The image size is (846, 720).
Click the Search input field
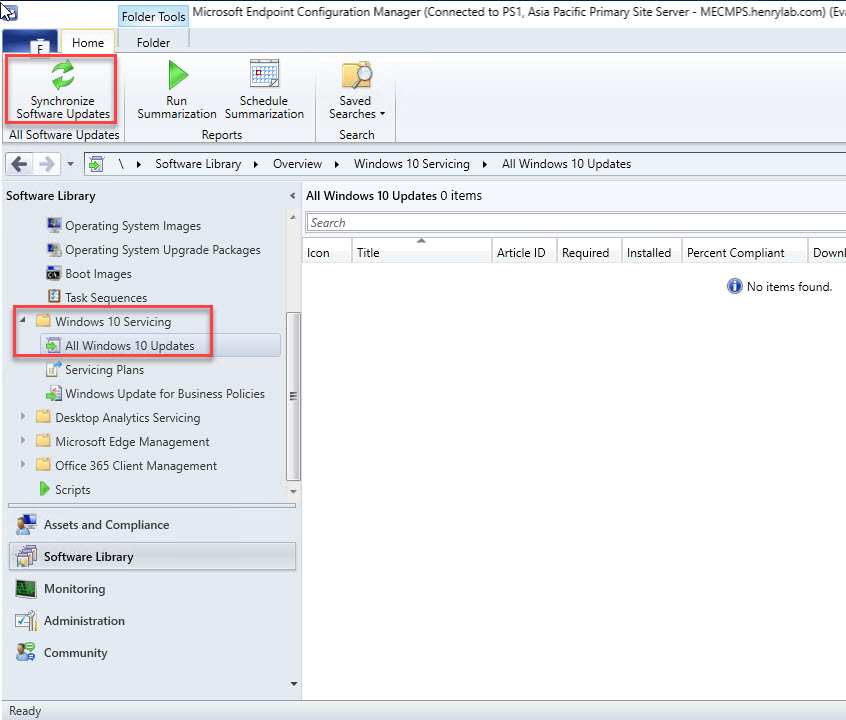pyautogui.click(x=570, y=223)
